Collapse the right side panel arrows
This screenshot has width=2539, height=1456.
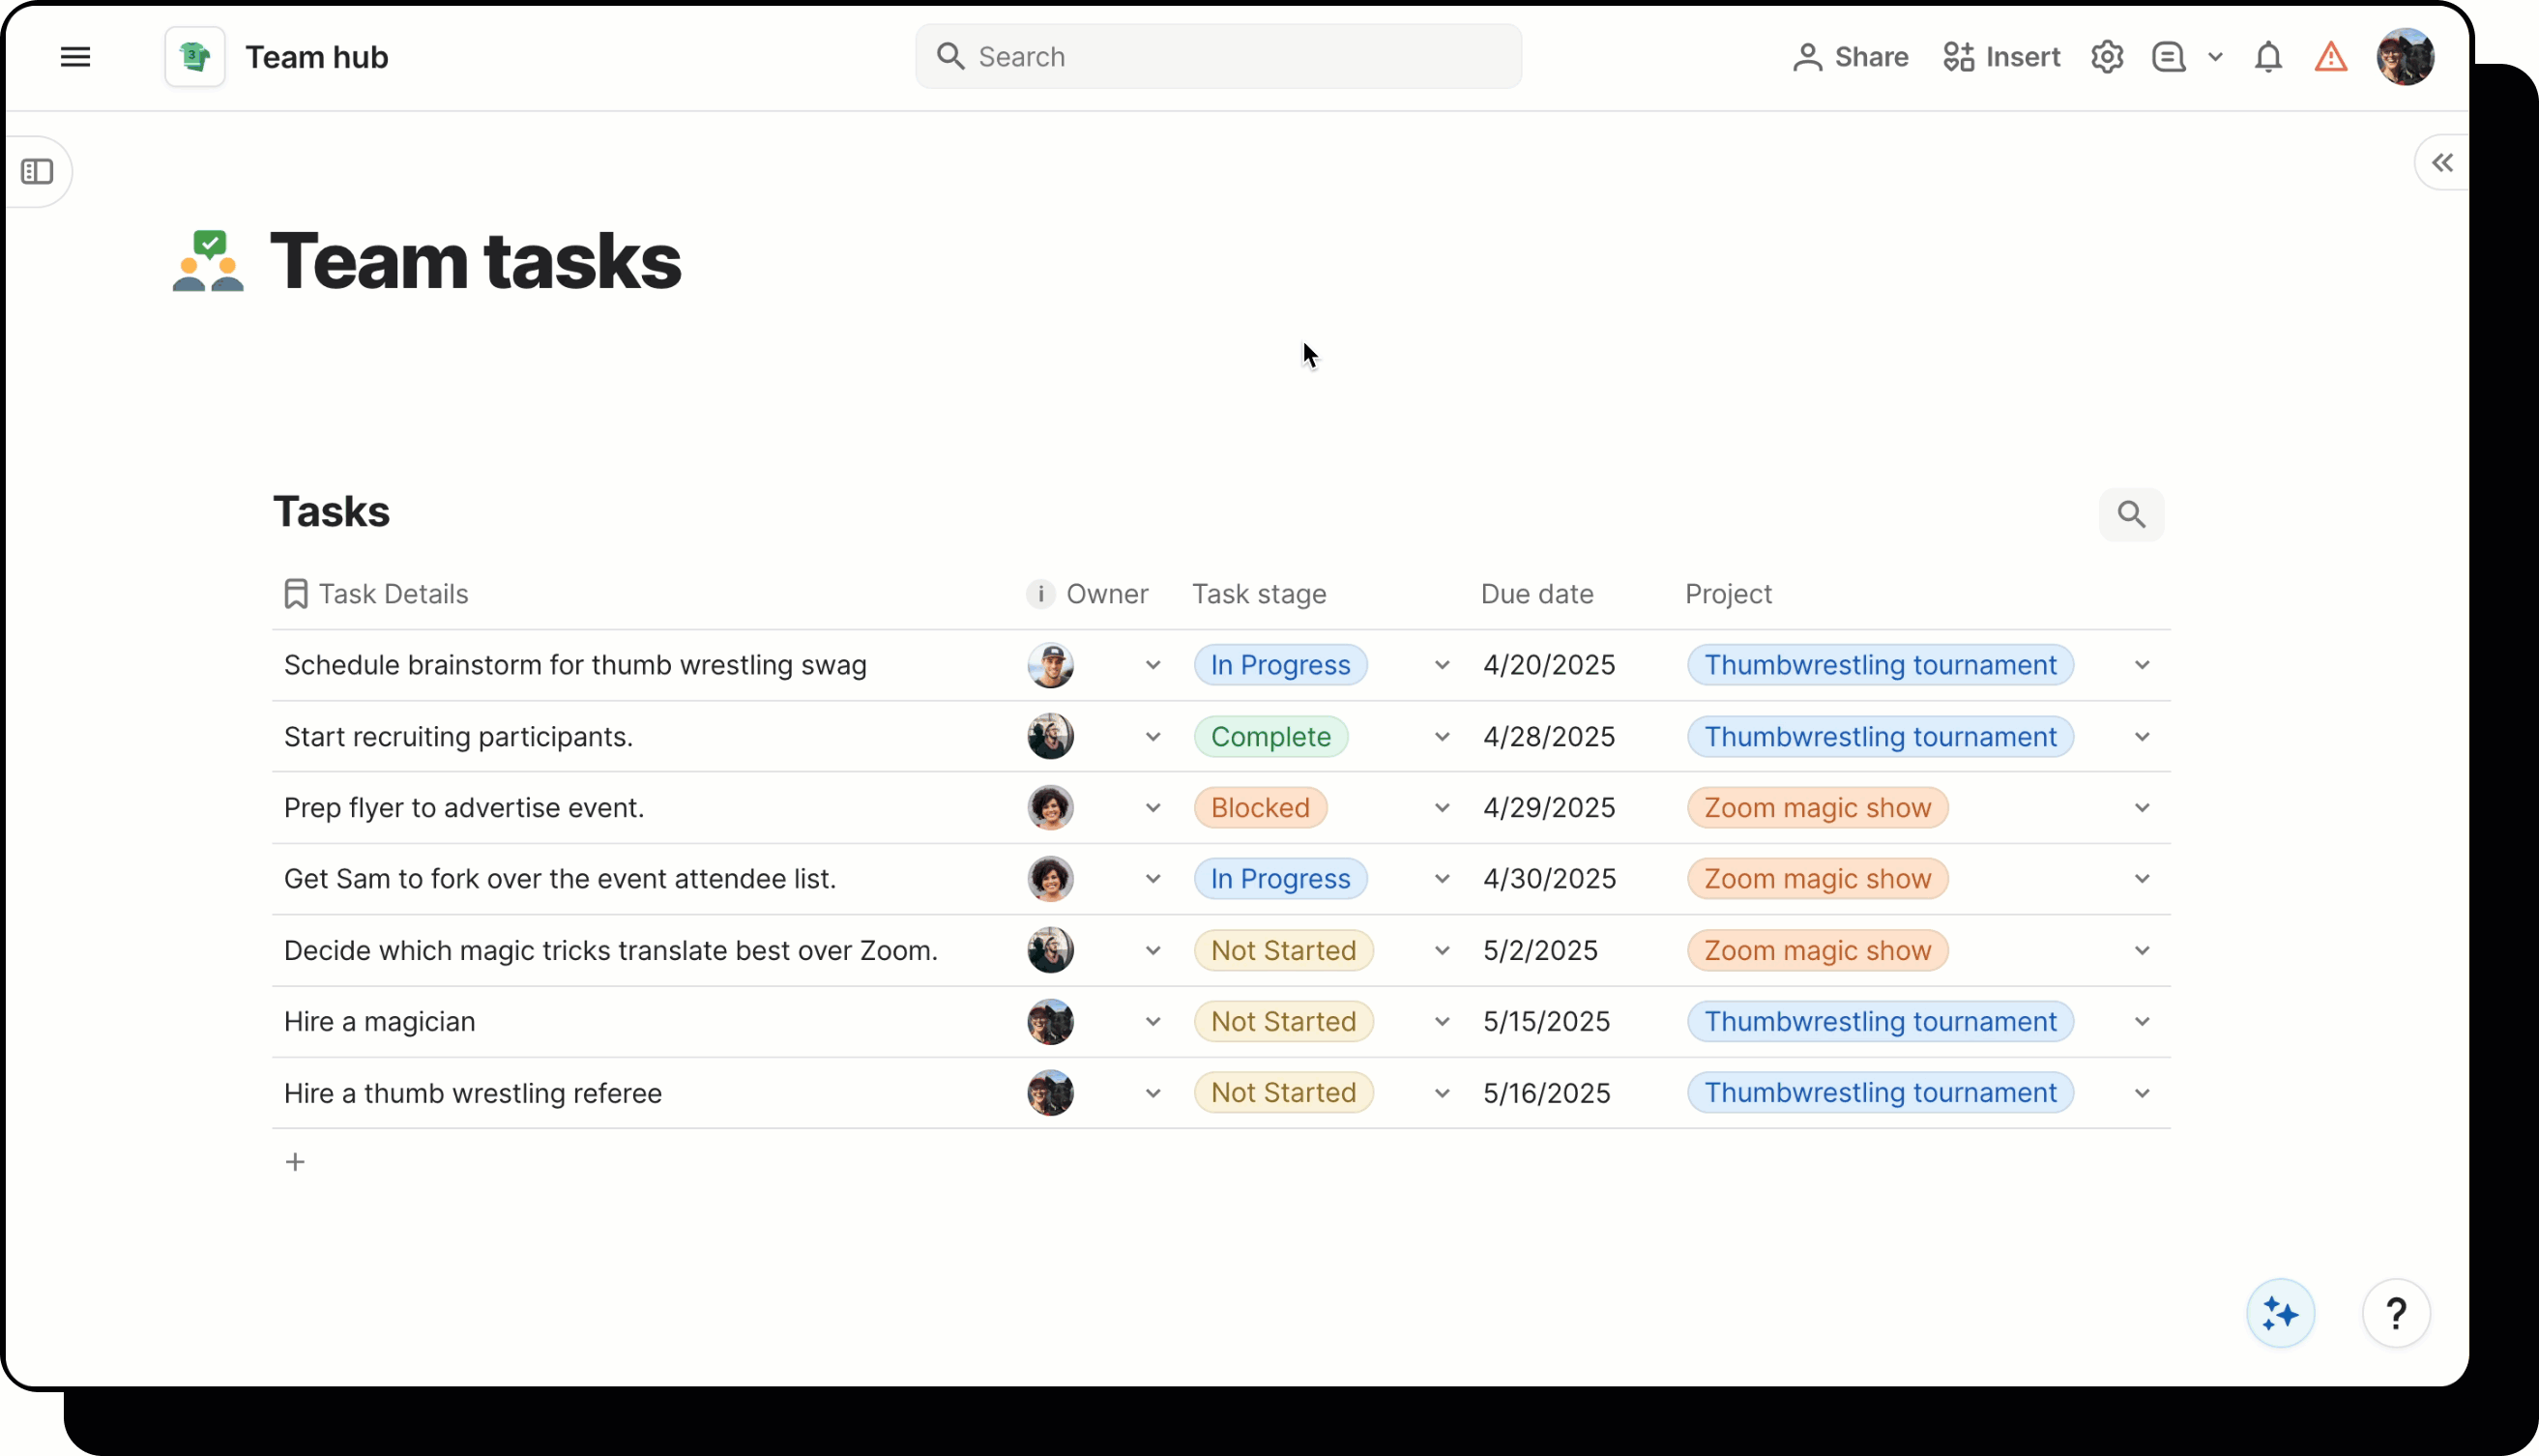pyautogui.click(x=2442, y=163)
